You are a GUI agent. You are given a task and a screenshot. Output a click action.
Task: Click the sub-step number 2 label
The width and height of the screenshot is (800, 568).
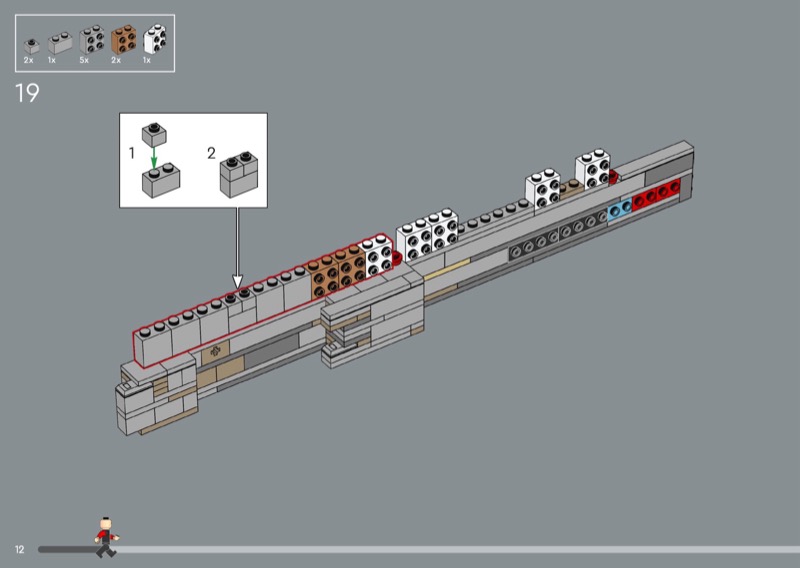(211, 153)
